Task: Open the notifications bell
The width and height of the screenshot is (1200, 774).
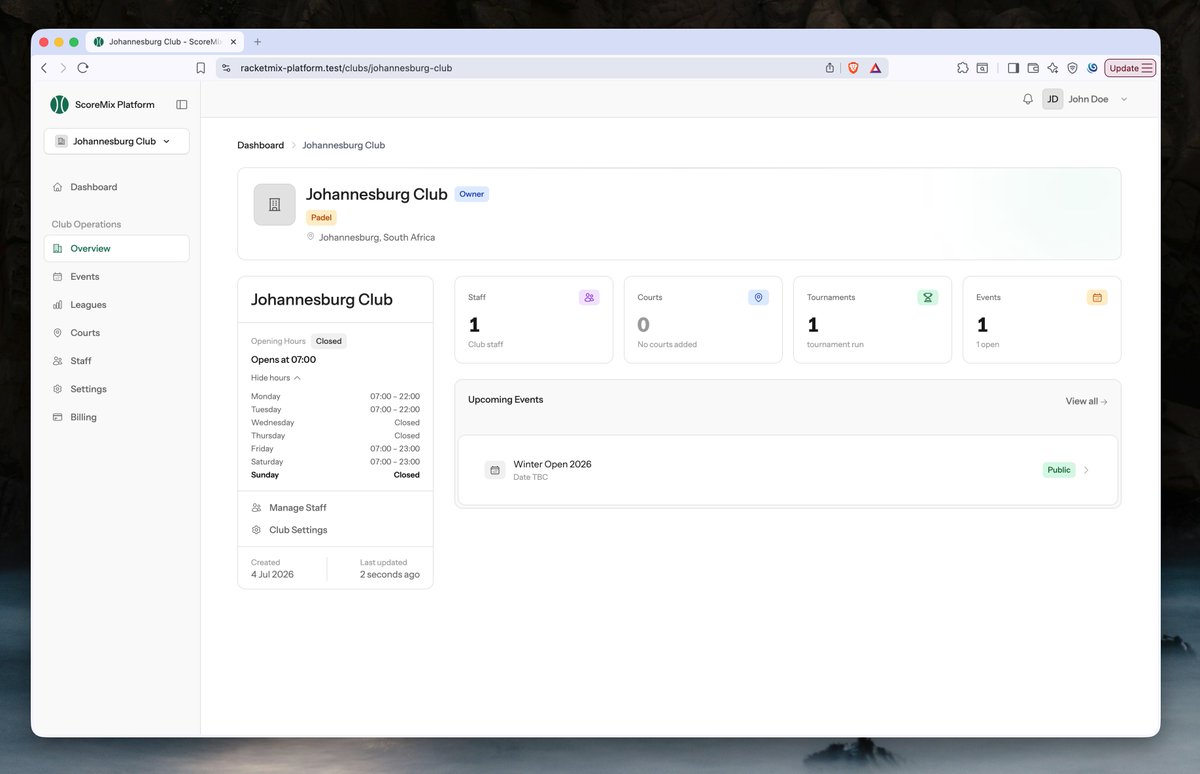Action: tap(1028, 99)
